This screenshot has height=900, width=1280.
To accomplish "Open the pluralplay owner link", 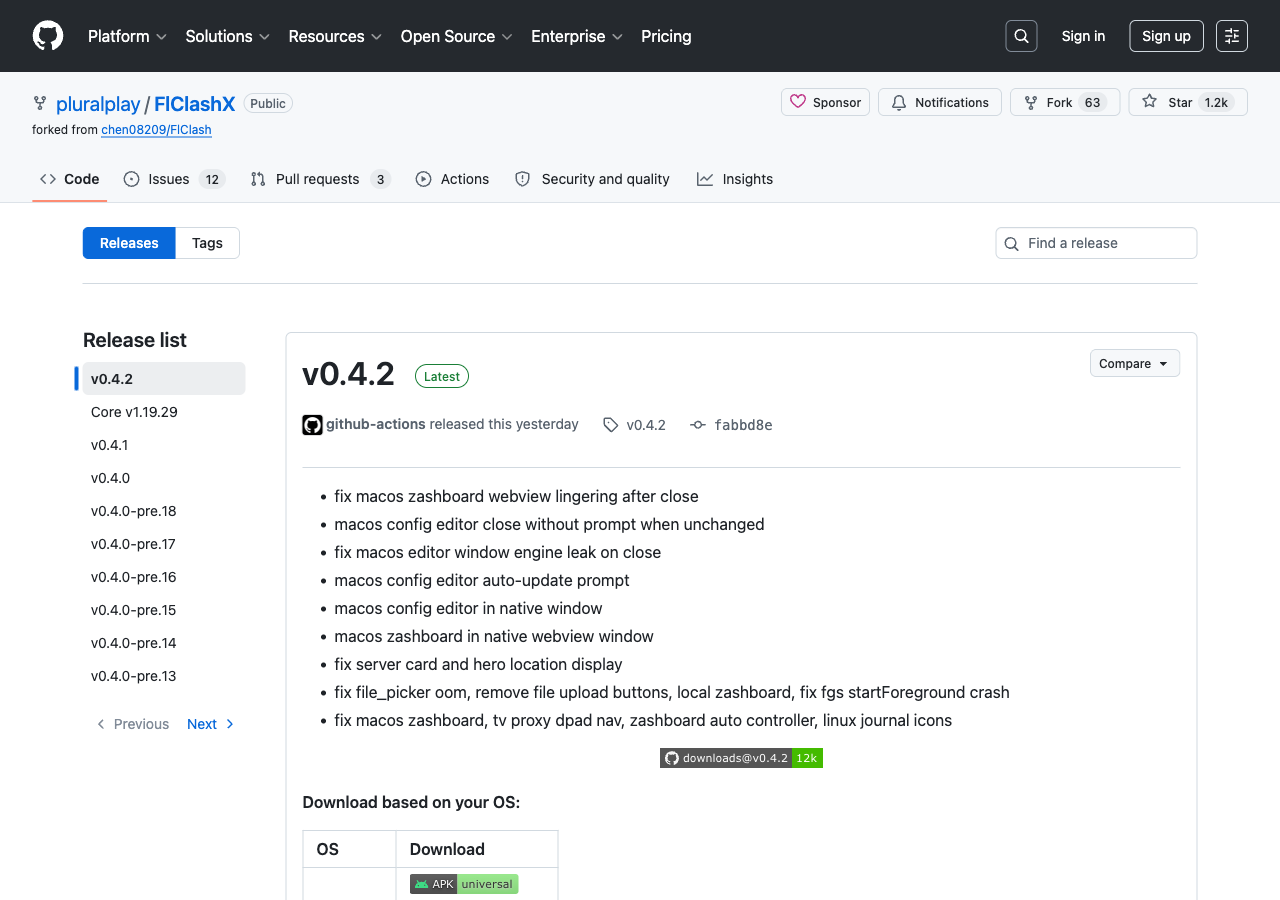I will pos(98,104).
